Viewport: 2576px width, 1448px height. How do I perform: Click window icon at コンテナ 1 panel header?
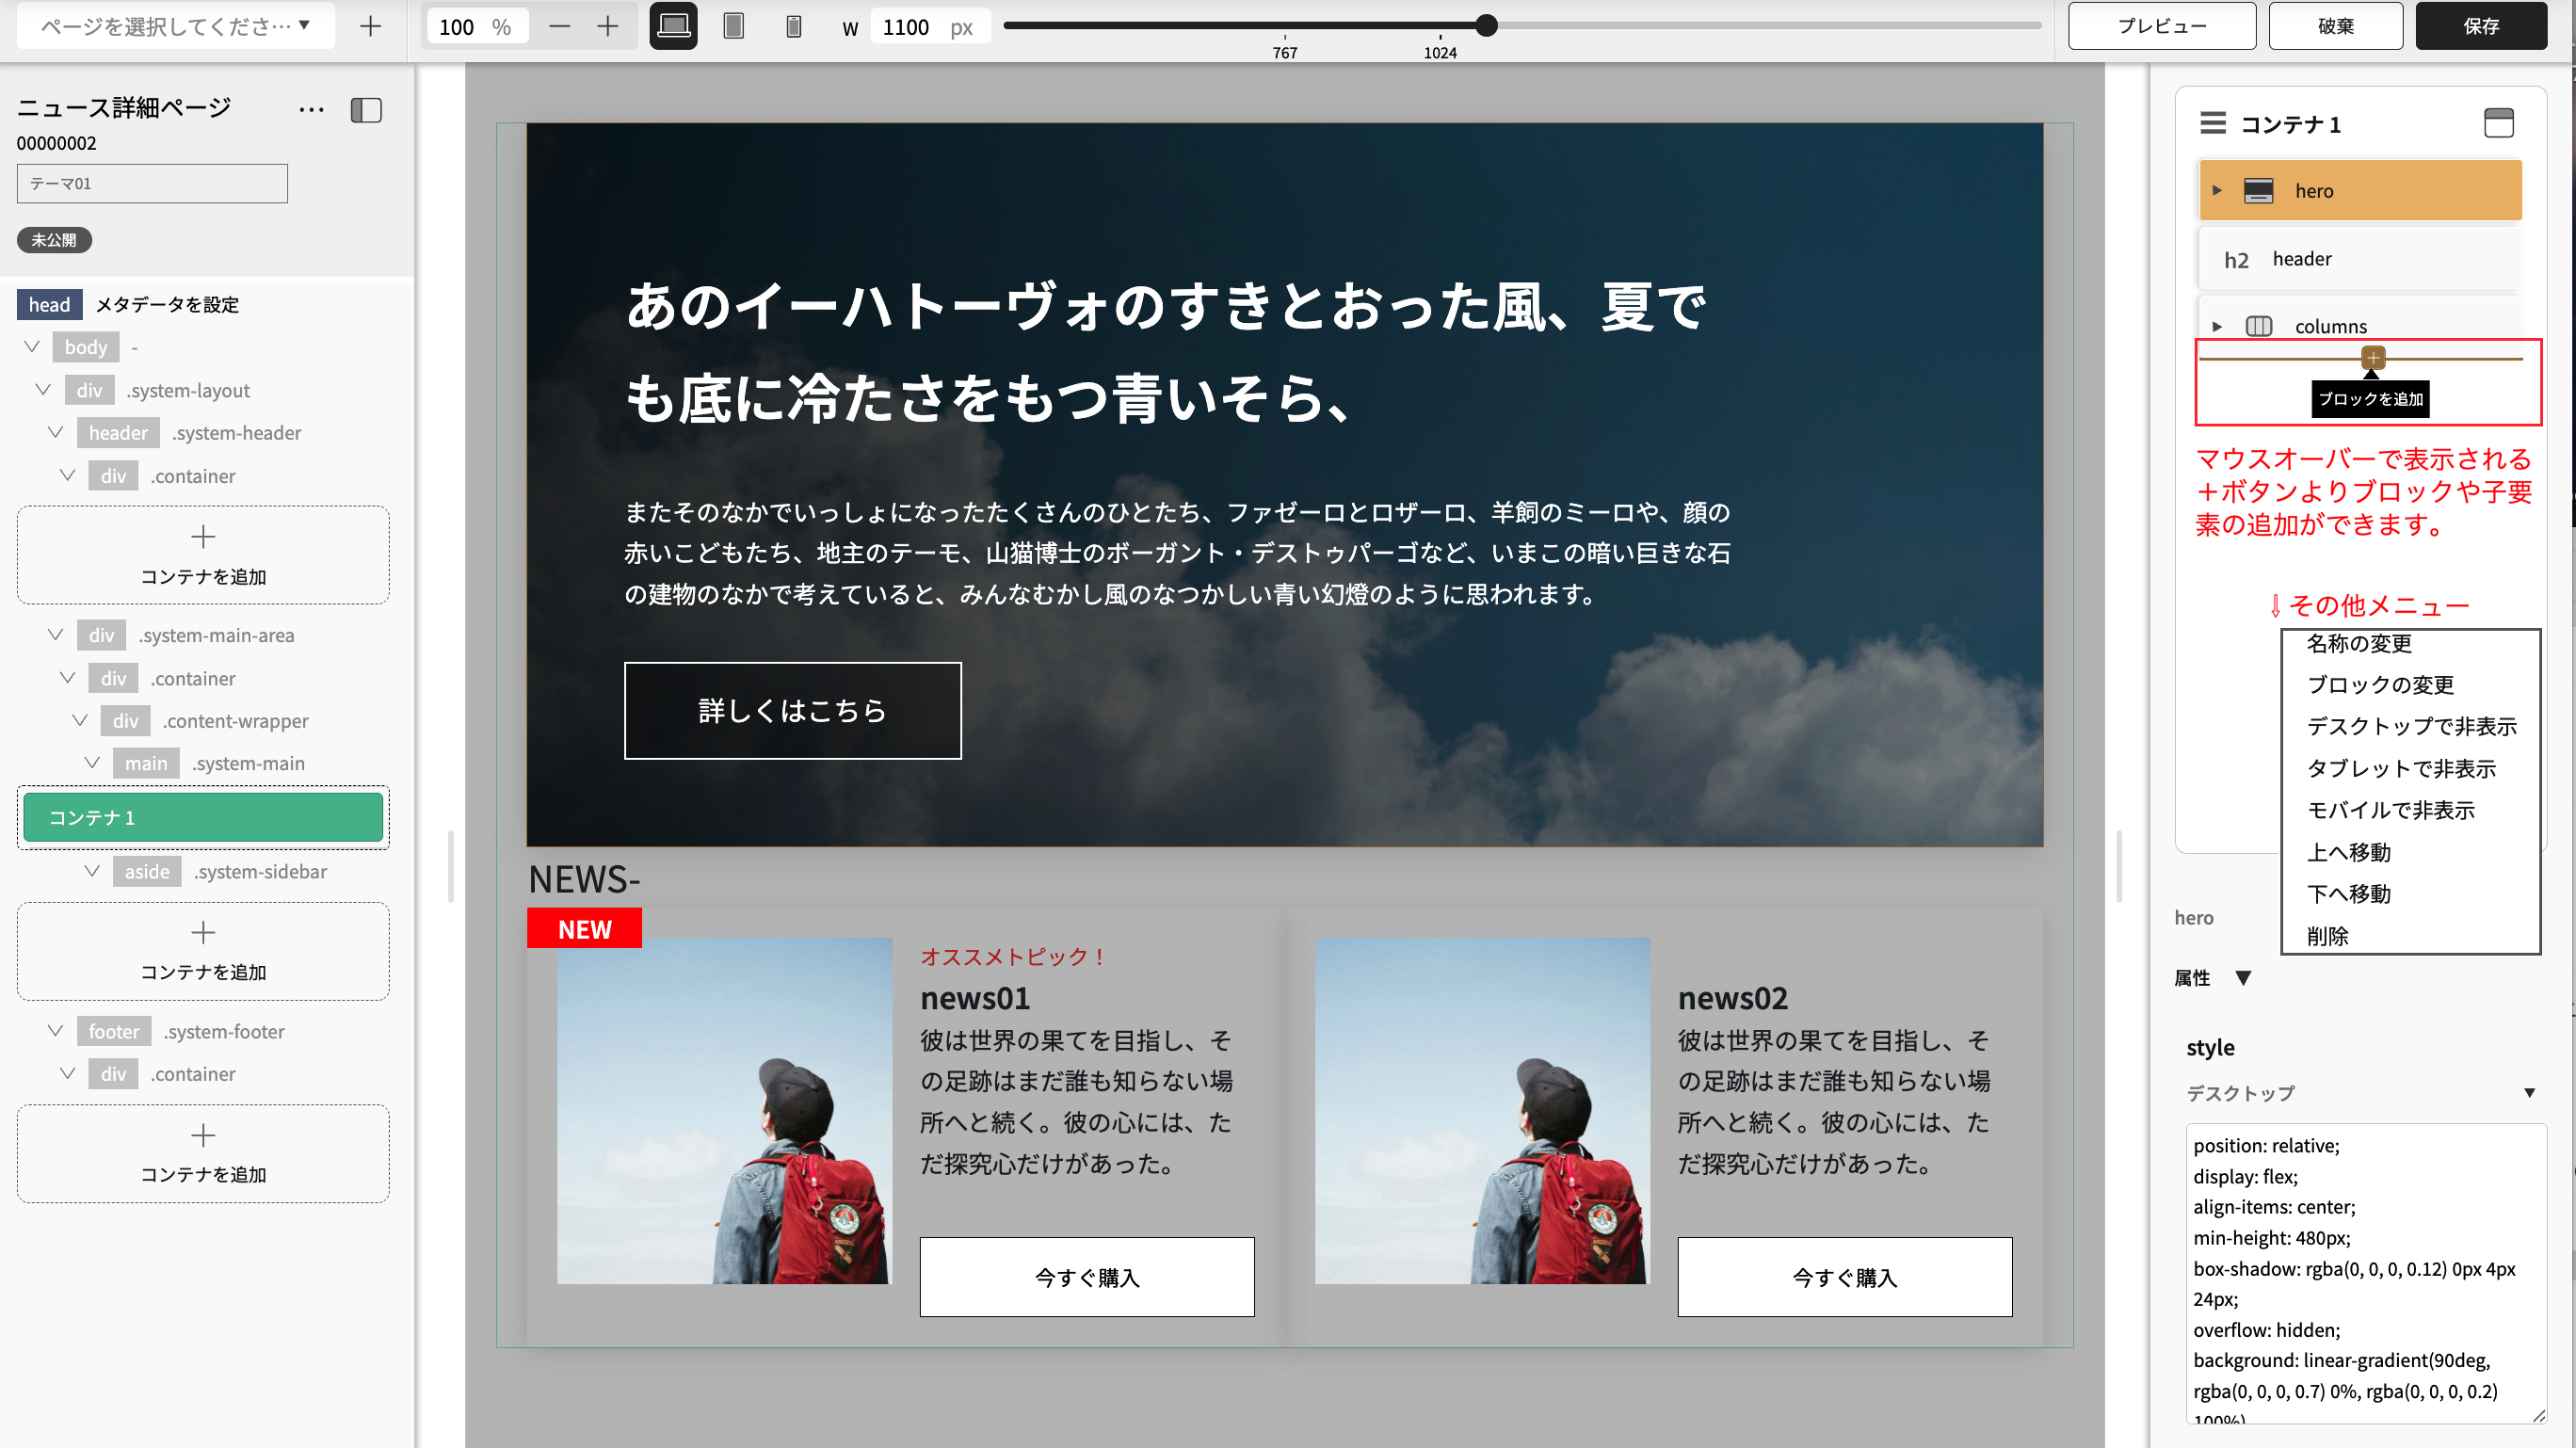pyautogui.click(x=2498, y=123)
